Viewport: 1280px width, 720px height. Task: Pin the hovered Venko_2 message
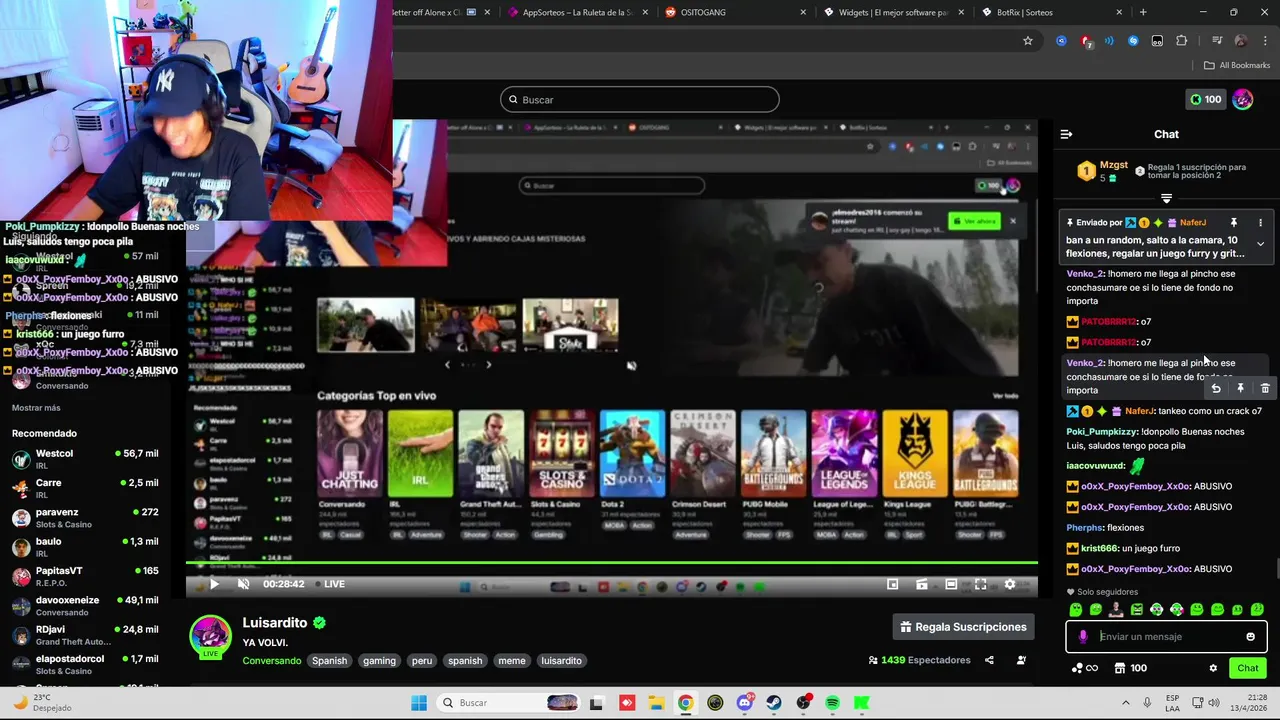[x=1240, y=388]
